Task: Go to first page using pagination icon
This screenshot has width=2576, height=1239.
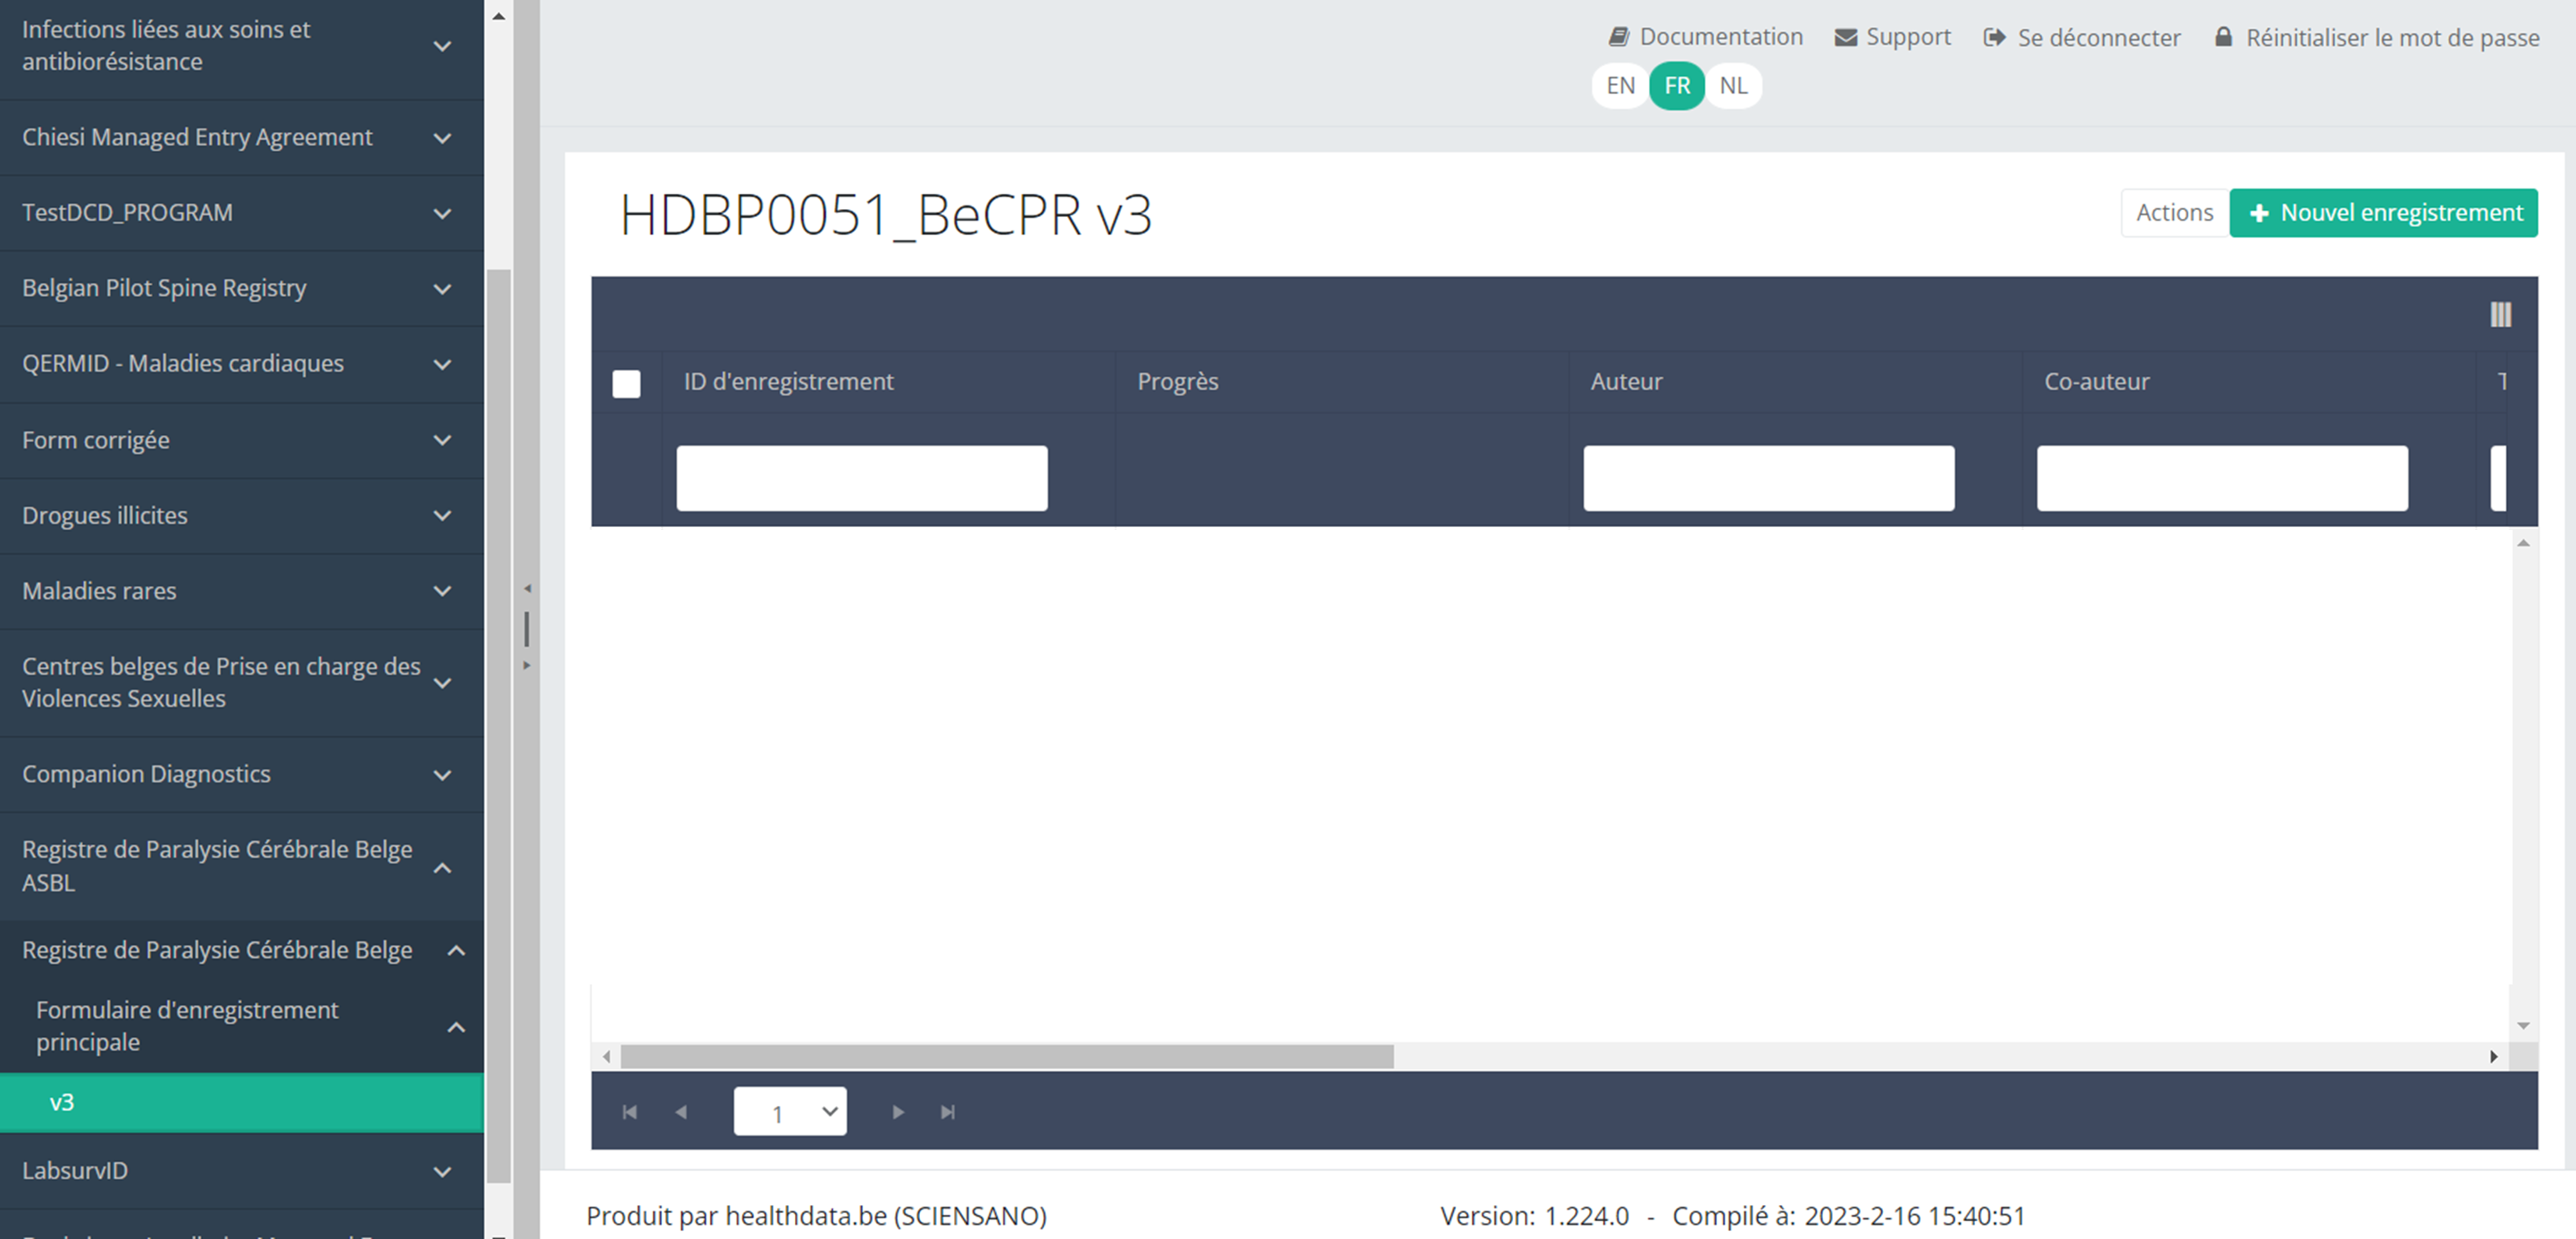Action: 629,1112
